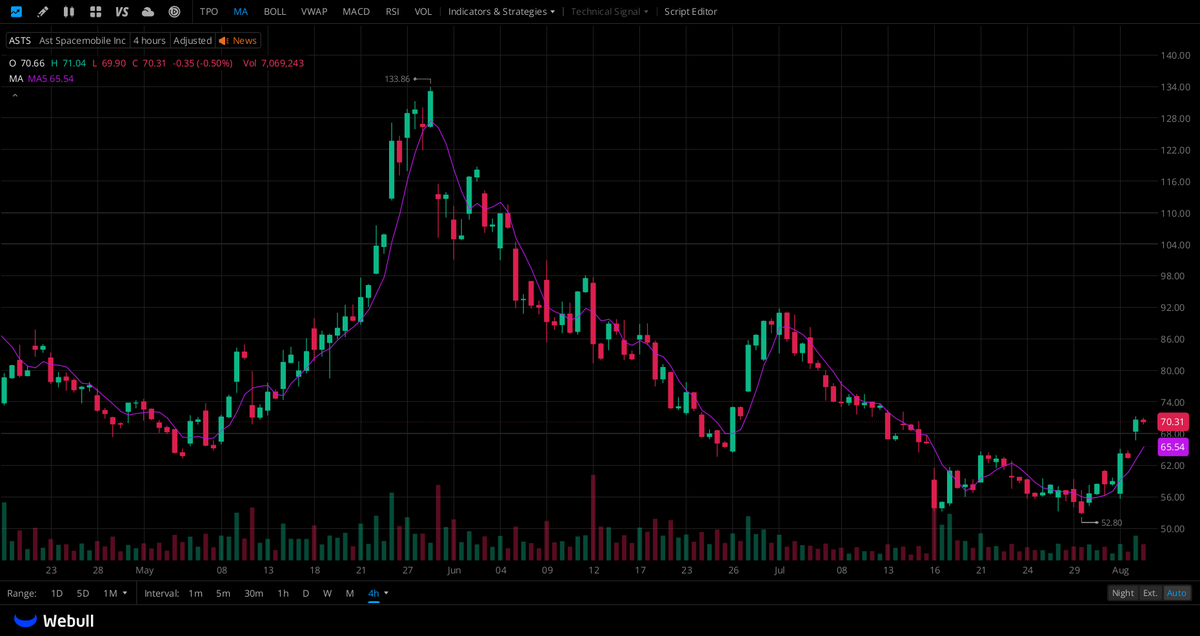Select the 5m interval

pyautogui.click(x=223, y=593)
